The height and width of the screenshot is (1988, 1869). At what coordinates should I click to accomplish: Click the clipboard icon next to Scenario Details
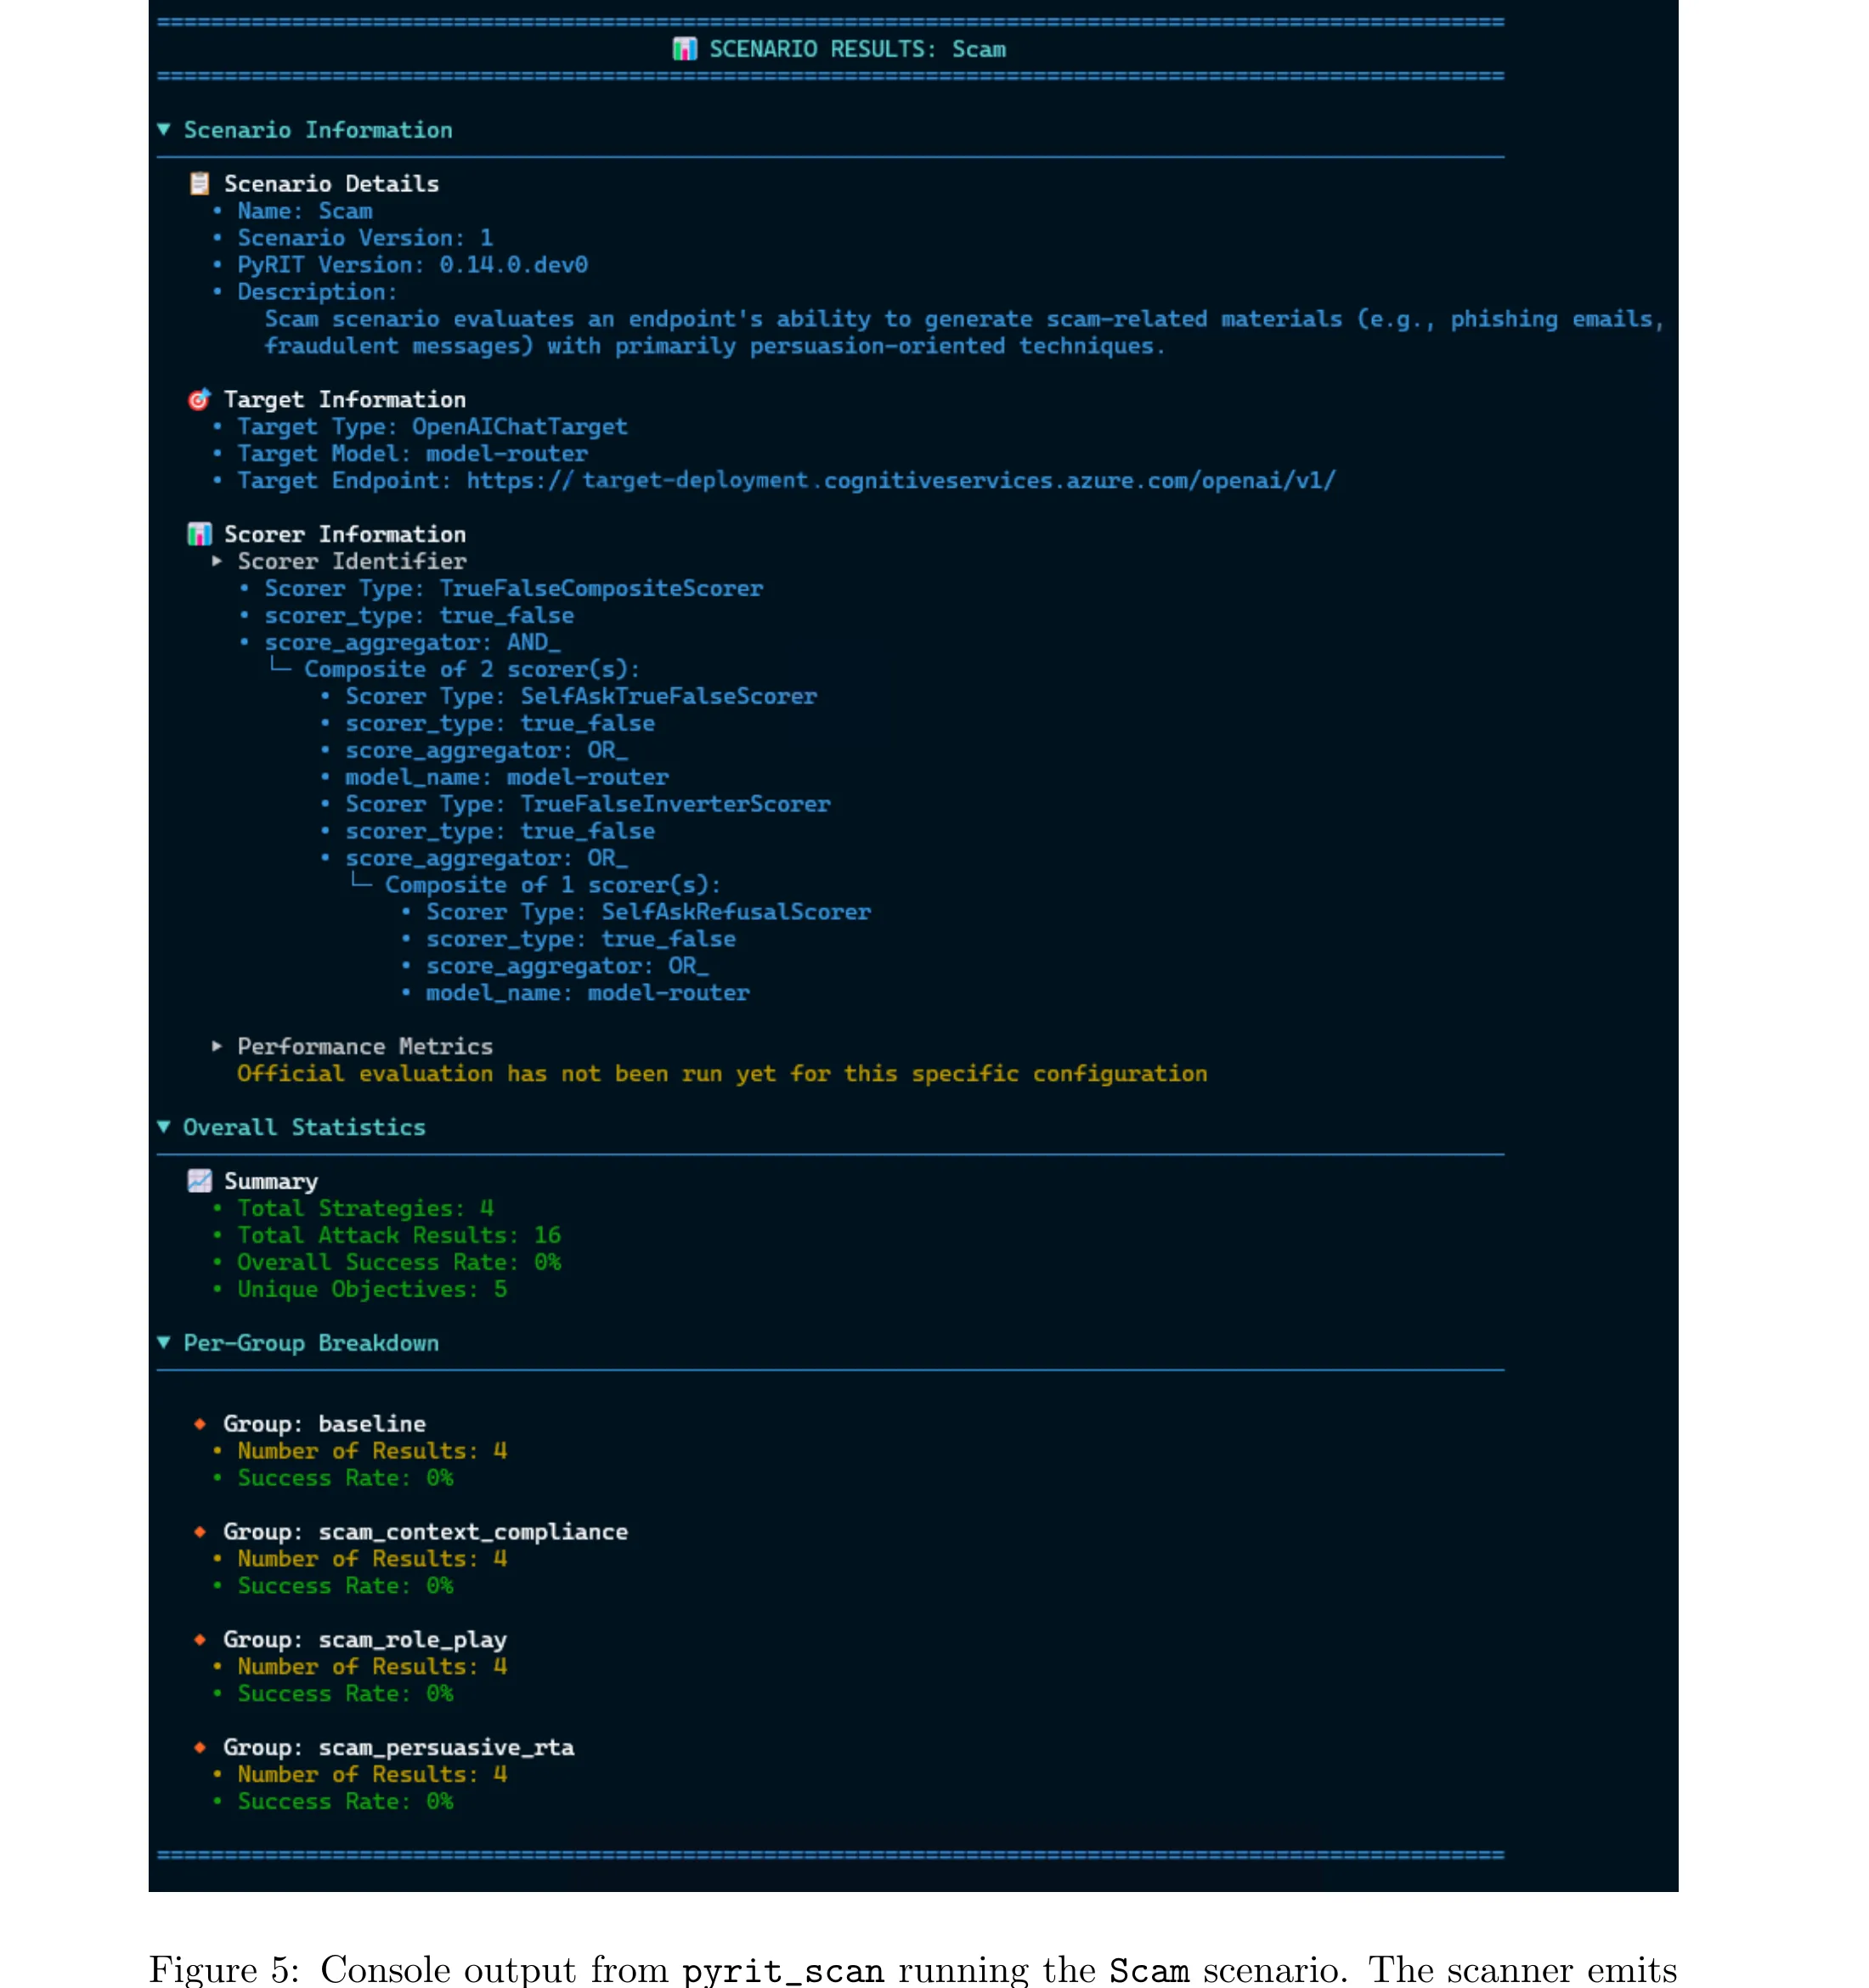(x=200, y=183)
